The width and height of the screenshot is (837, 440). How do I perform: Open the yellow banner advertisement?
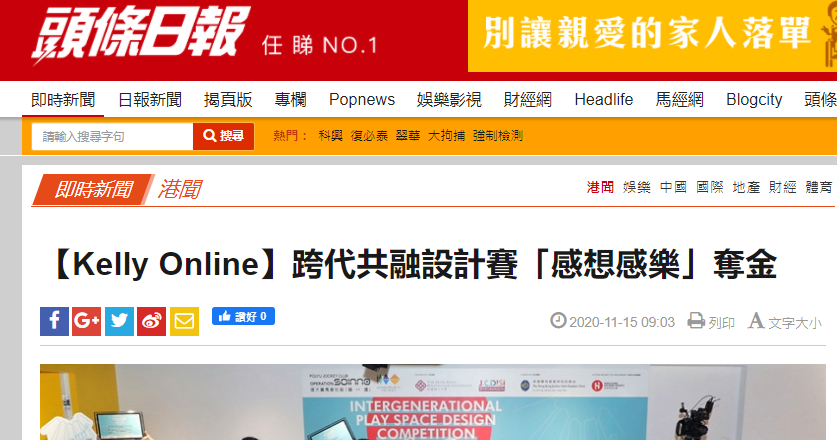click(652, 36)
